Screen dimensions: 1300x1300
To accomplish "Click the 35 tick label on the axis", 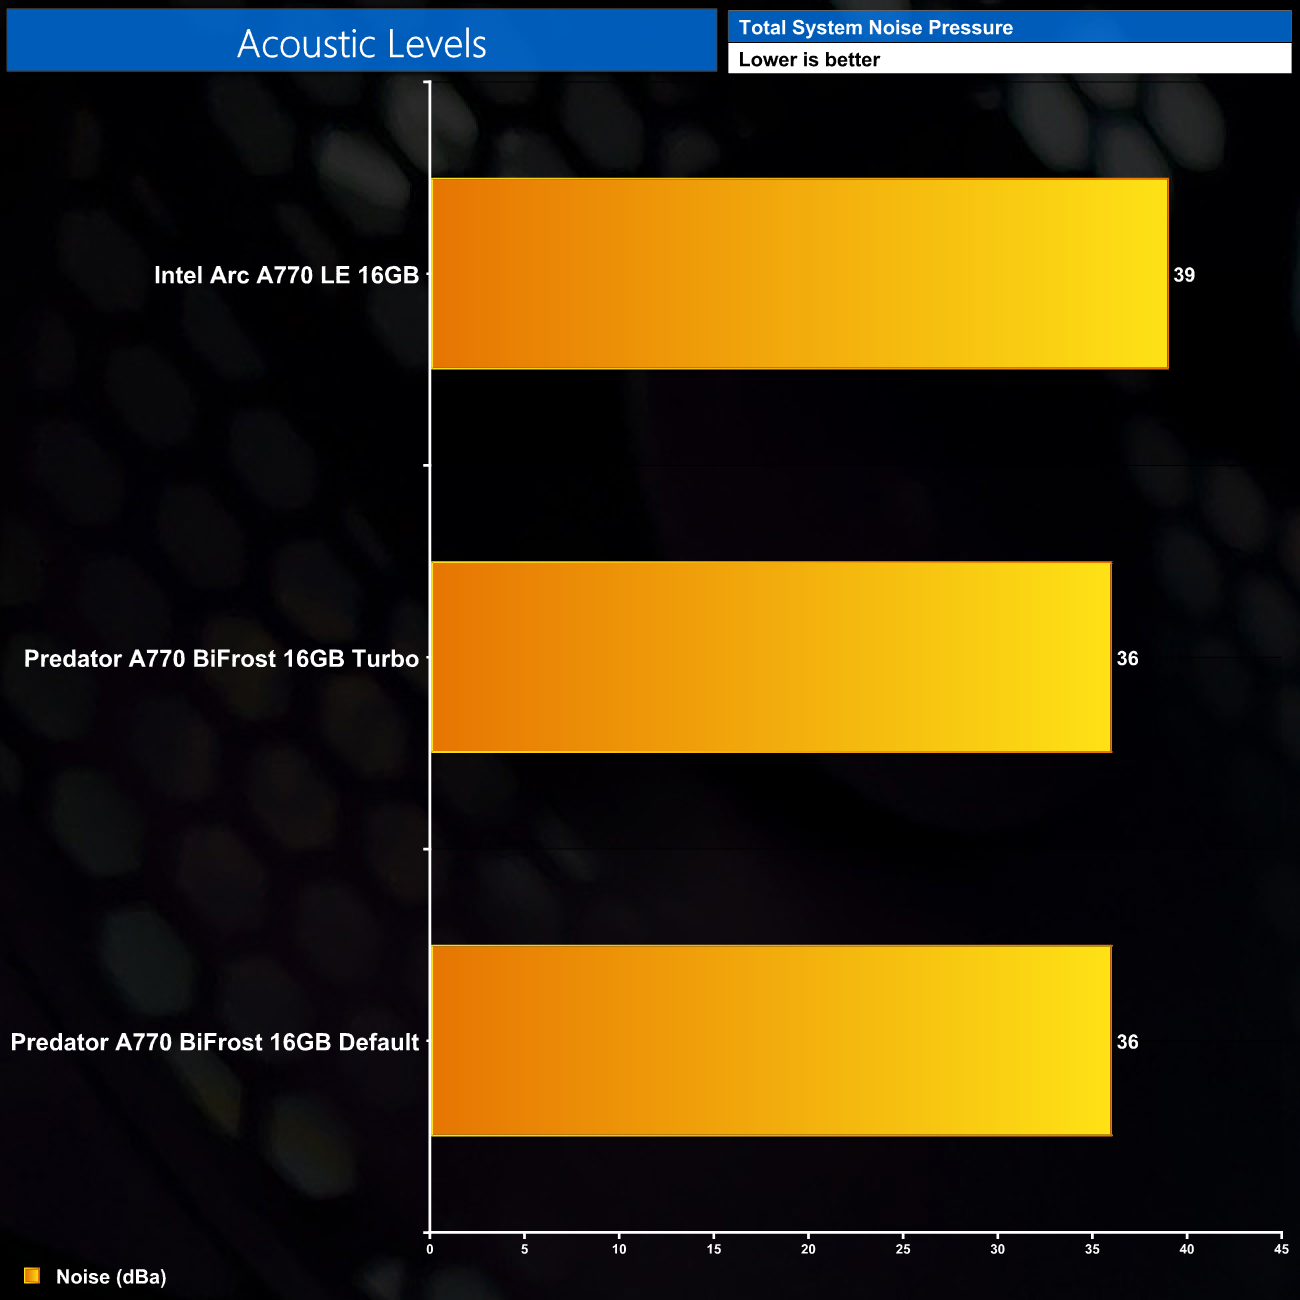I will click(1092, 1249).
